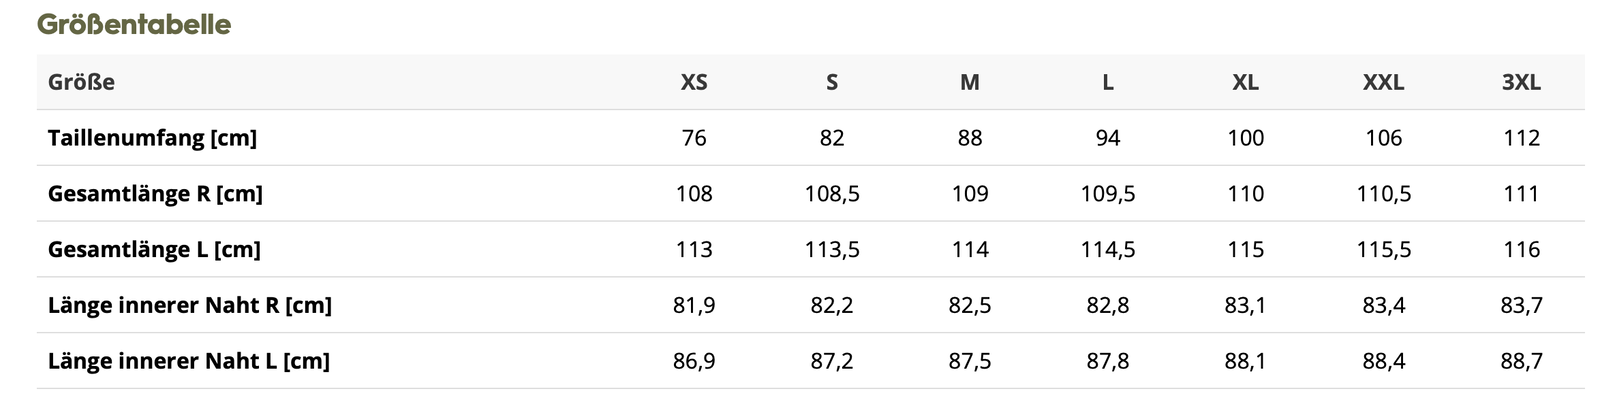
Task: Select the M size column header
Action: click(x=970, y=82)
